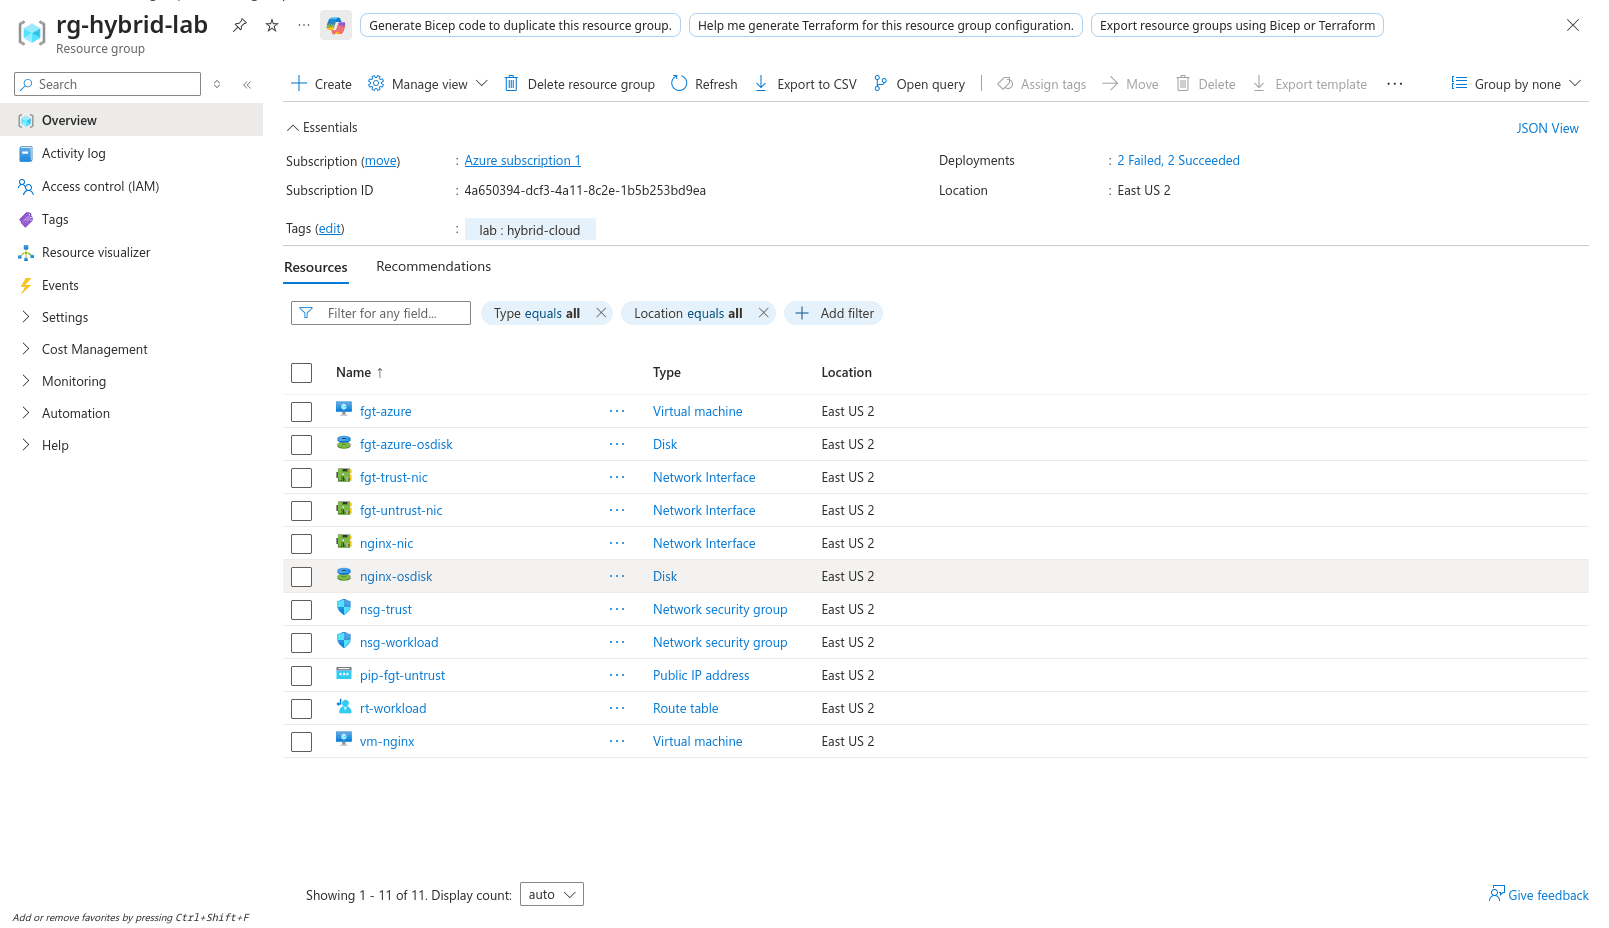
Task: Check the nginx-nic row checkbox
Action: click(301, 544)
